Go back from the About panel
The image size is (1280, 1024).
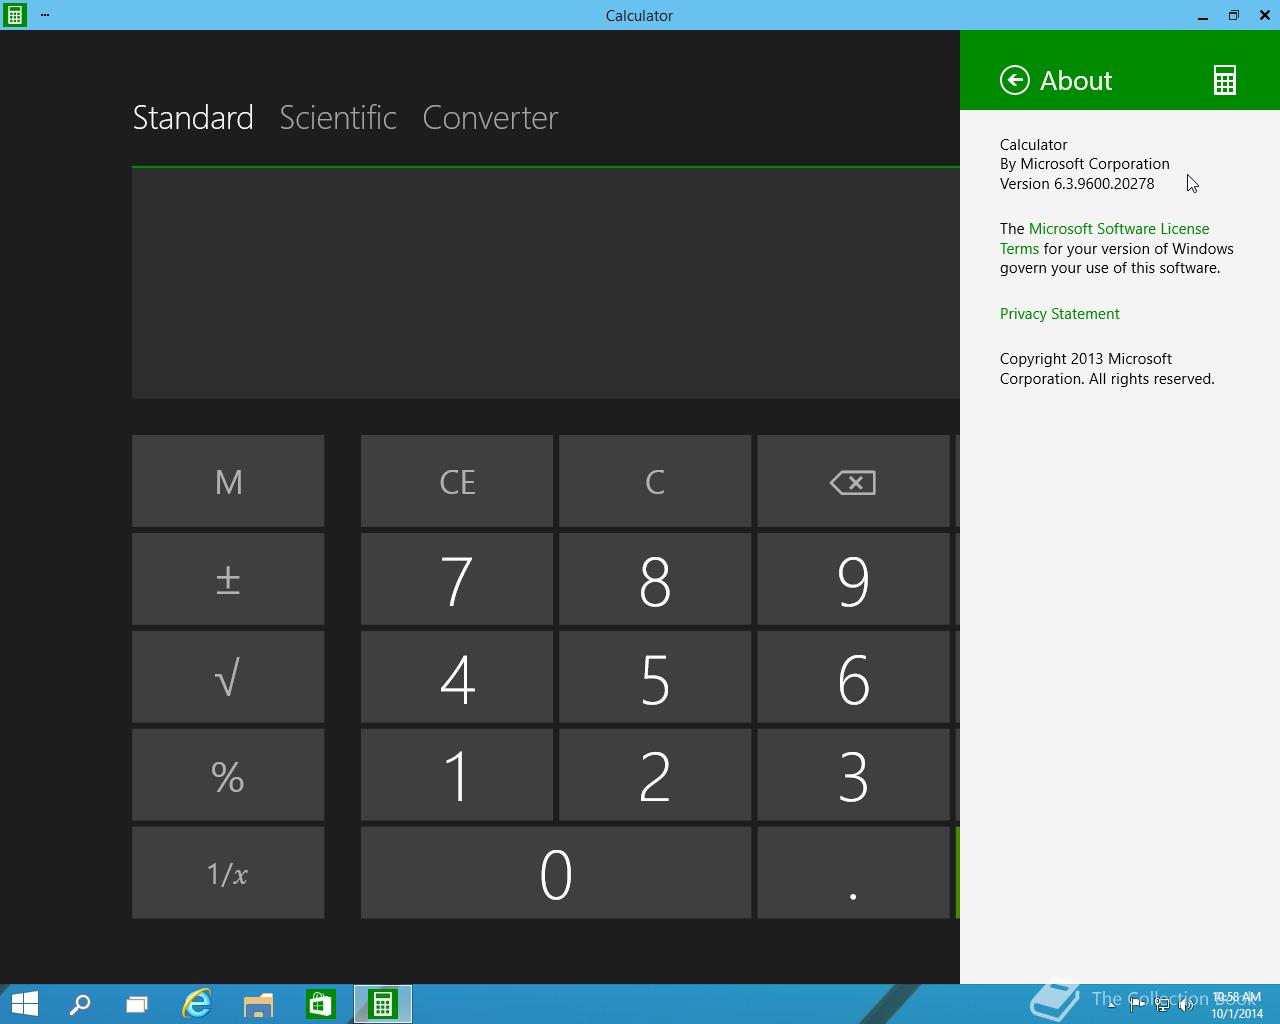1015,80
